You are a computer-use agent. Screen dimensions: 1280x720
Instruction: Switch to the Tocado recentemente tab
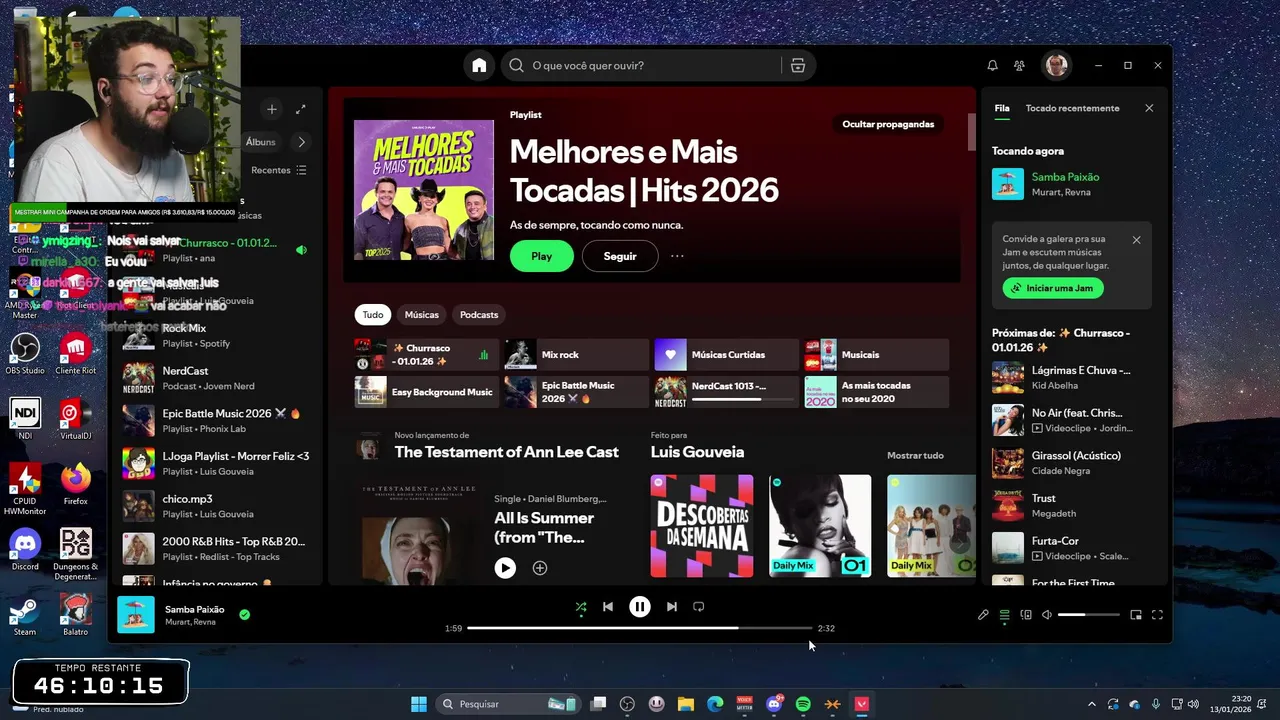coord(1072,108)
